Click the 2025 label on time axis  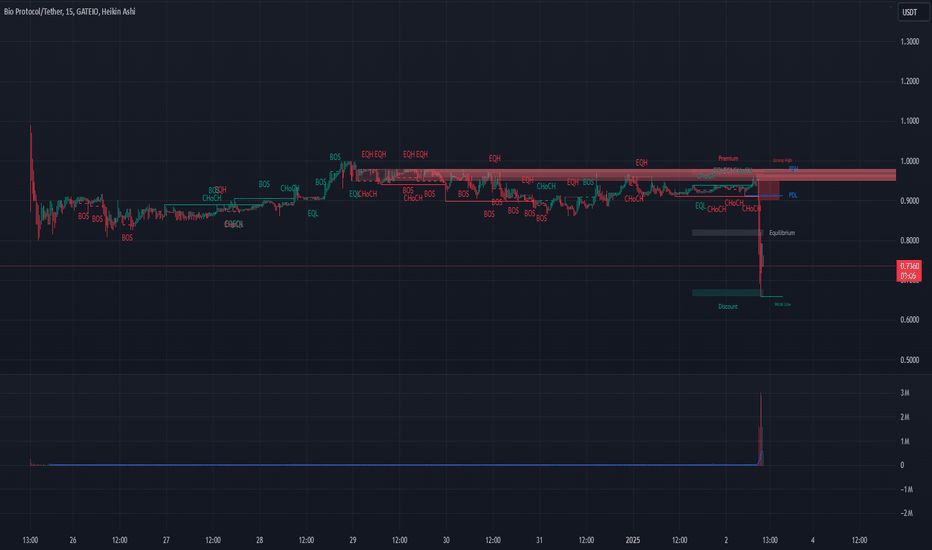tap(633, 540)
